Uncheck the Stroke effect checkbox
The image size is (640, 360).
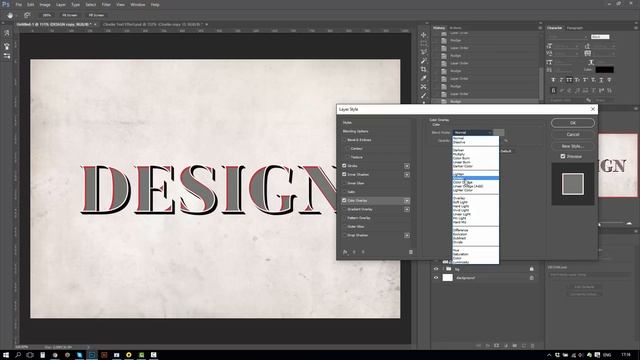(x=344, y=166)
